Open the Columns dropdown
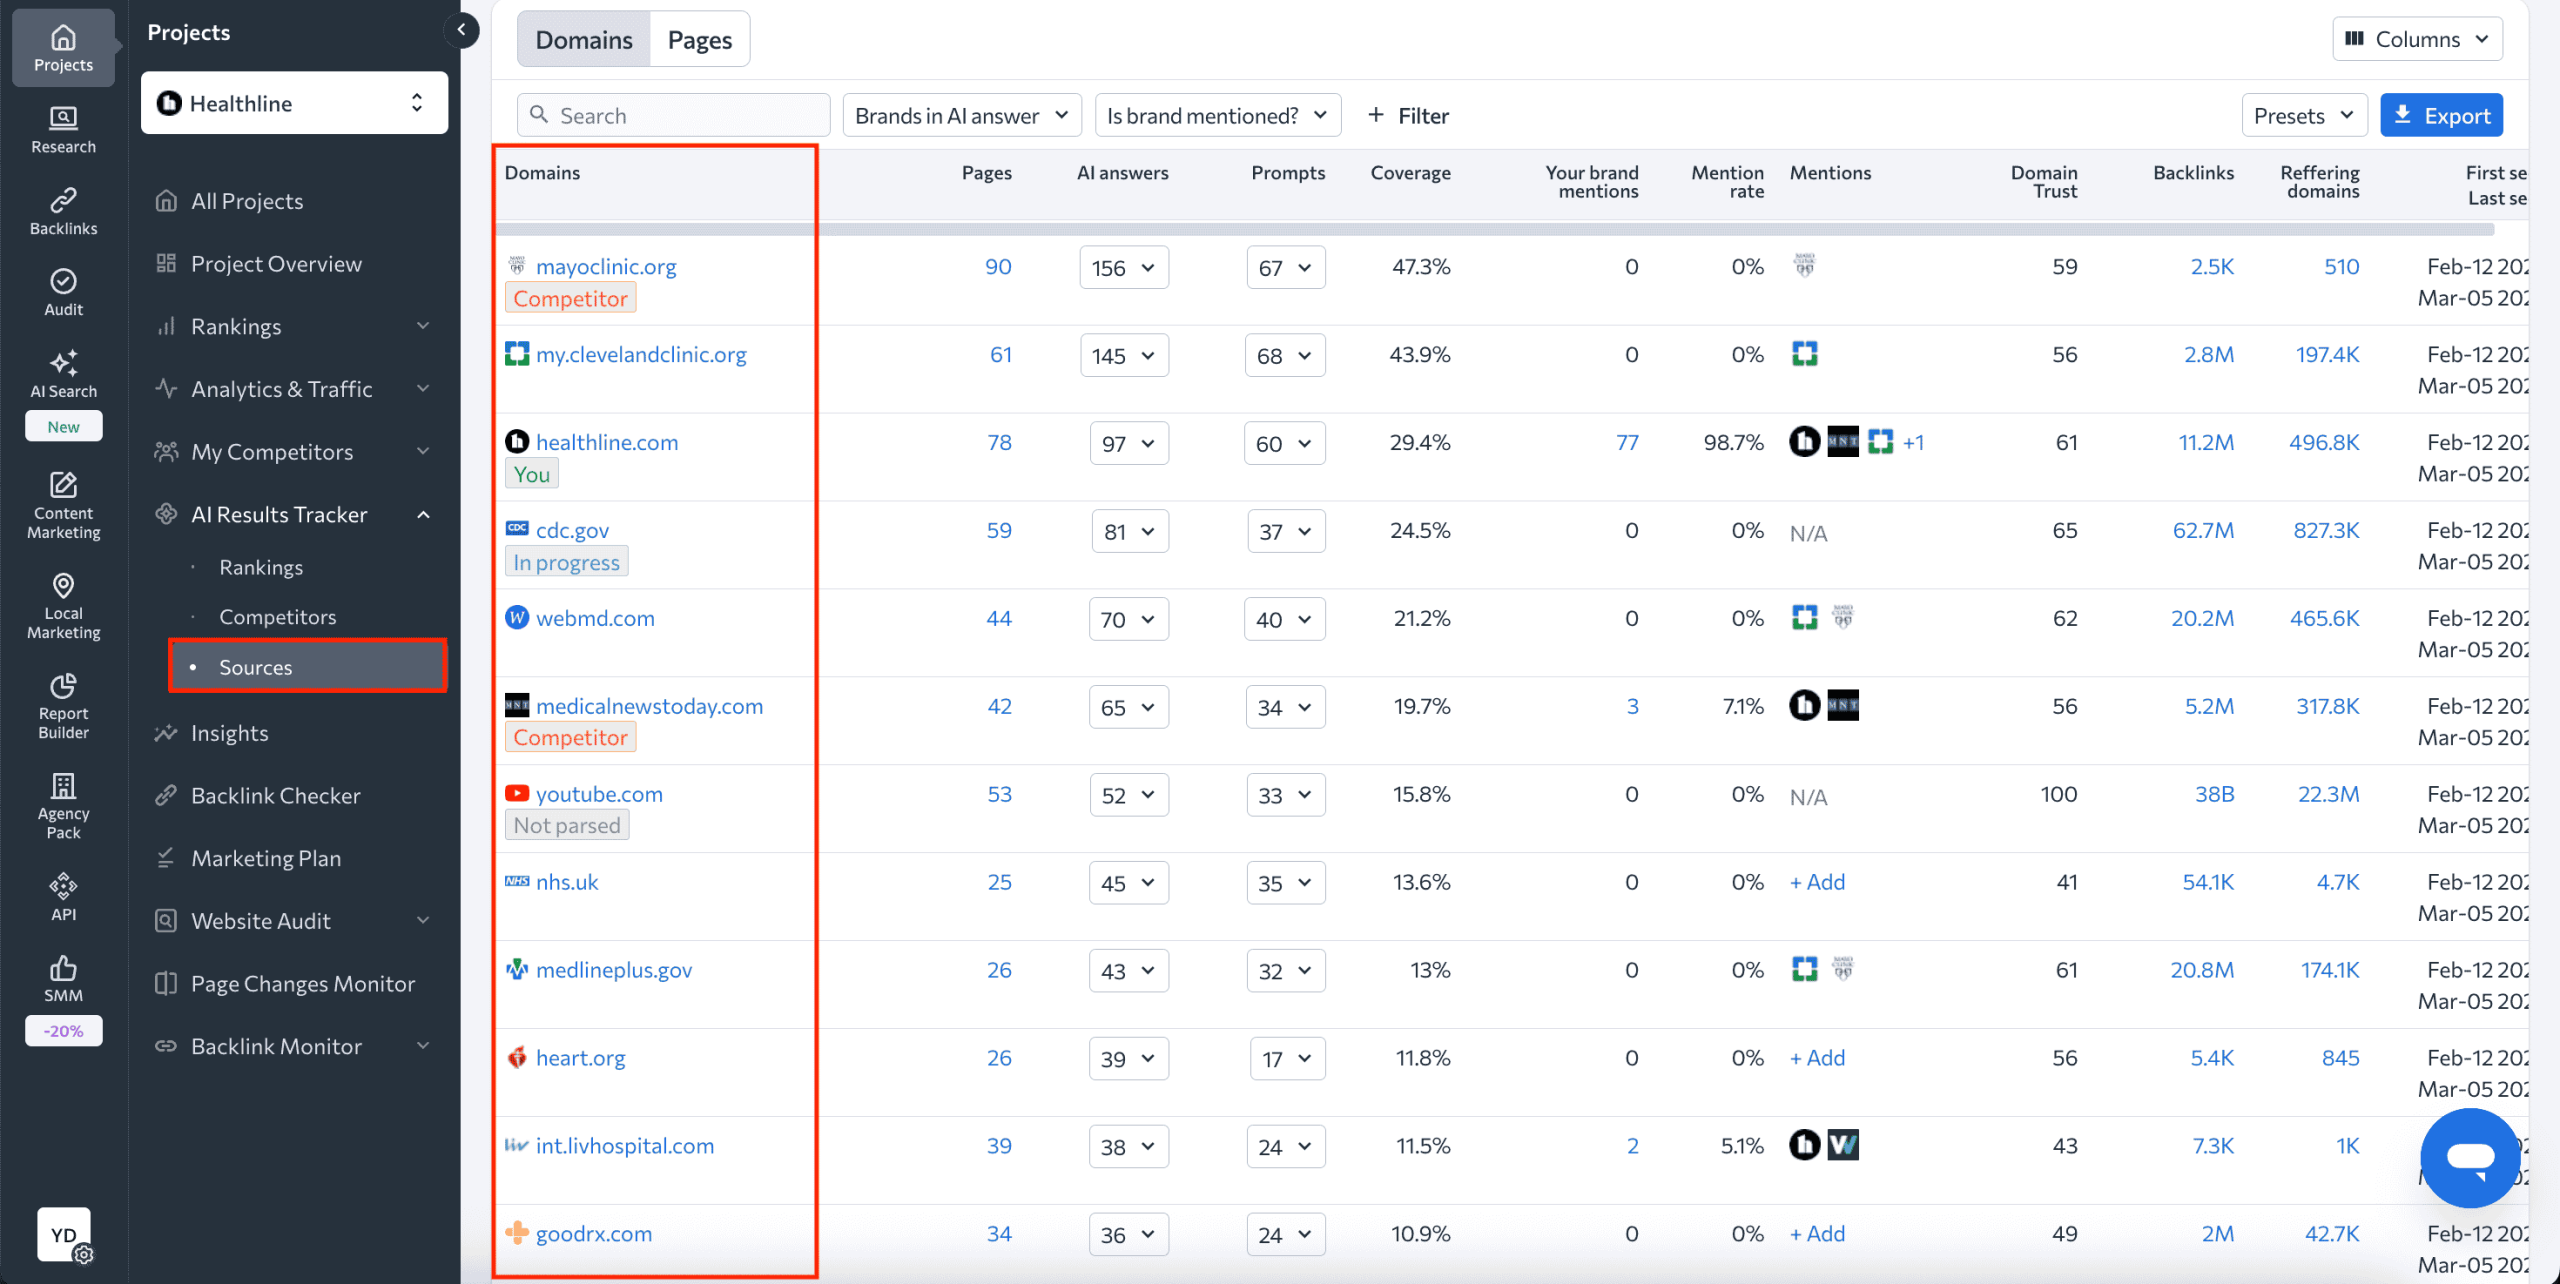Image resolution: width=2560 pixels, height=1284 pixels. point(2417,38)
